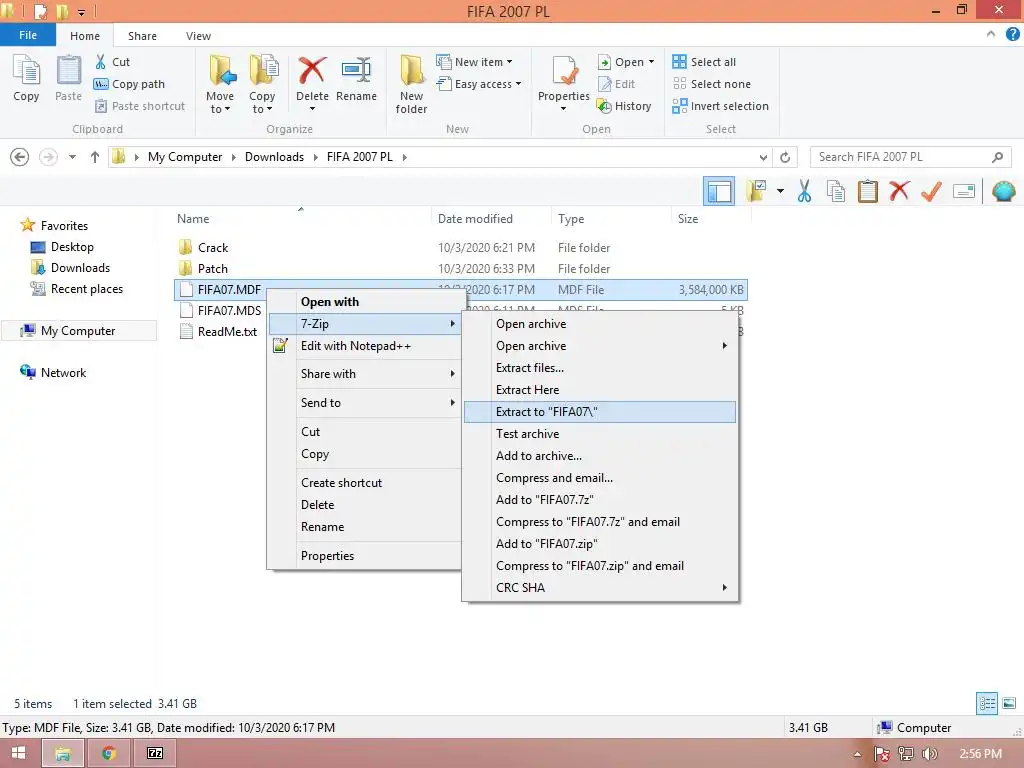1024x768 pixels.
Task: Select Extract files... option
Action: (x=600, y=368)
